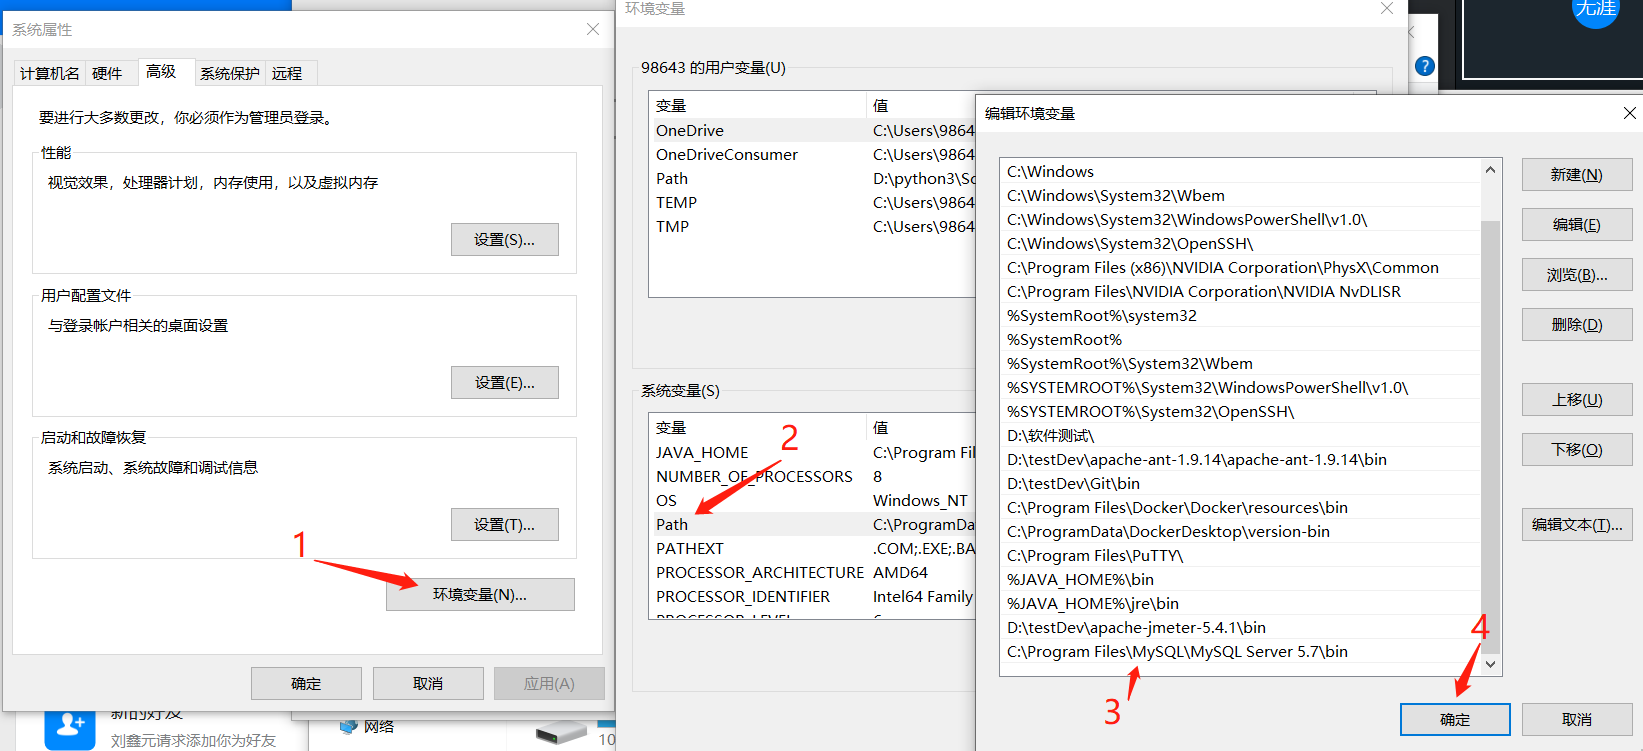Select Docker\resources\bin path entry
The width and height of the screenshot is (1643, 751).
[1240, 508]
